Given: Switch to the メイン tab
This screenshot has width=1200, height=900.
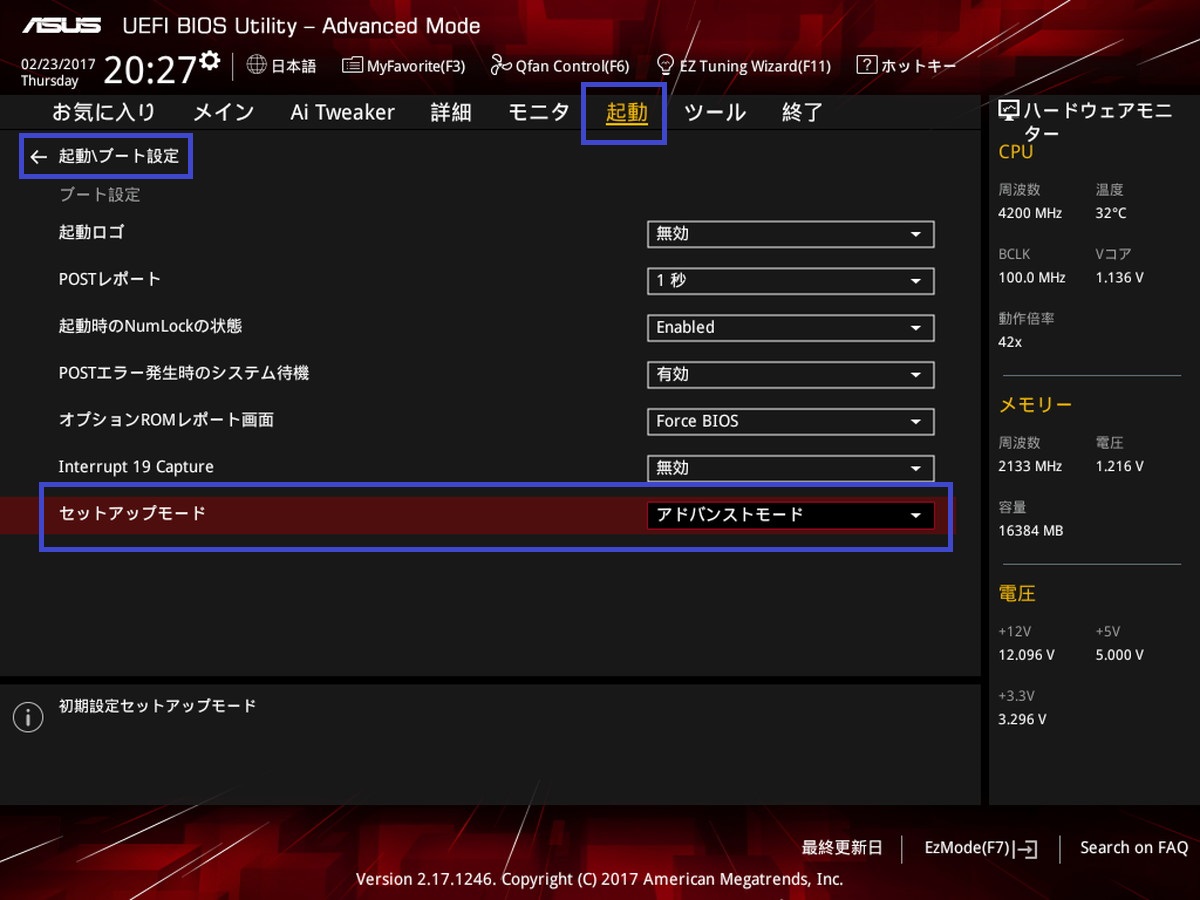Looking at the screenshot, I should point(223,112).
